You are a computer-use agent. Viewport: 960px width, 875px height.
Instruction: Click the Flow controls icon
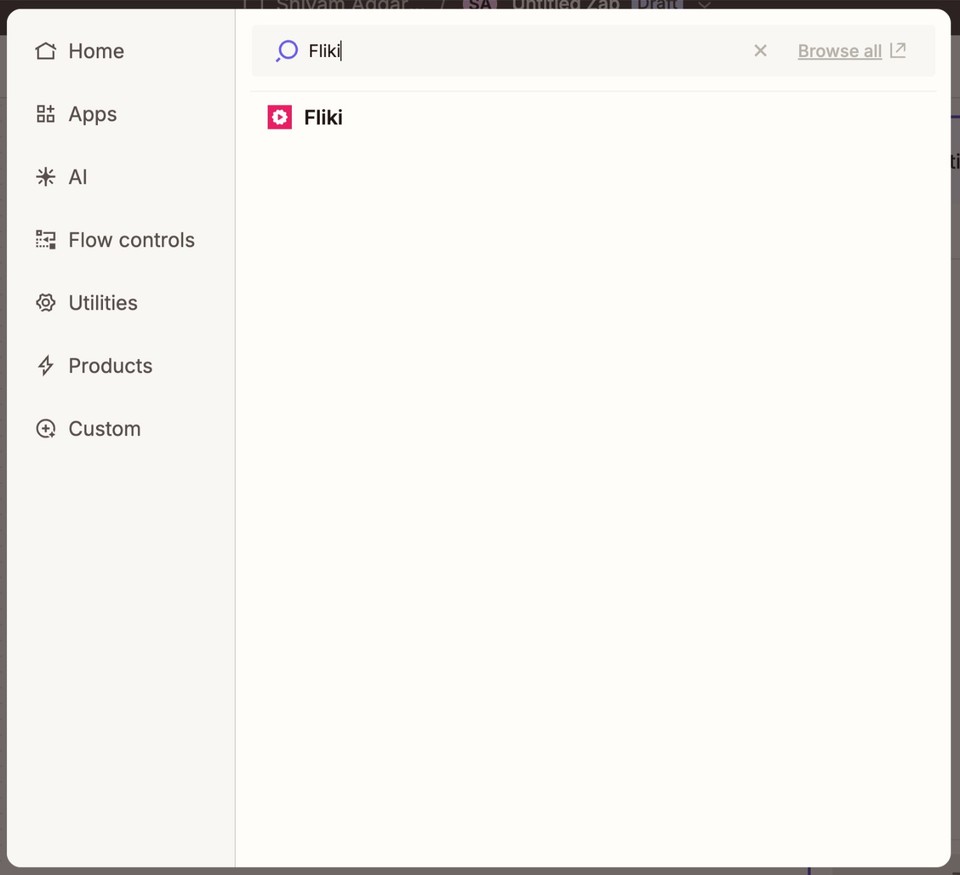click(46, 240)
